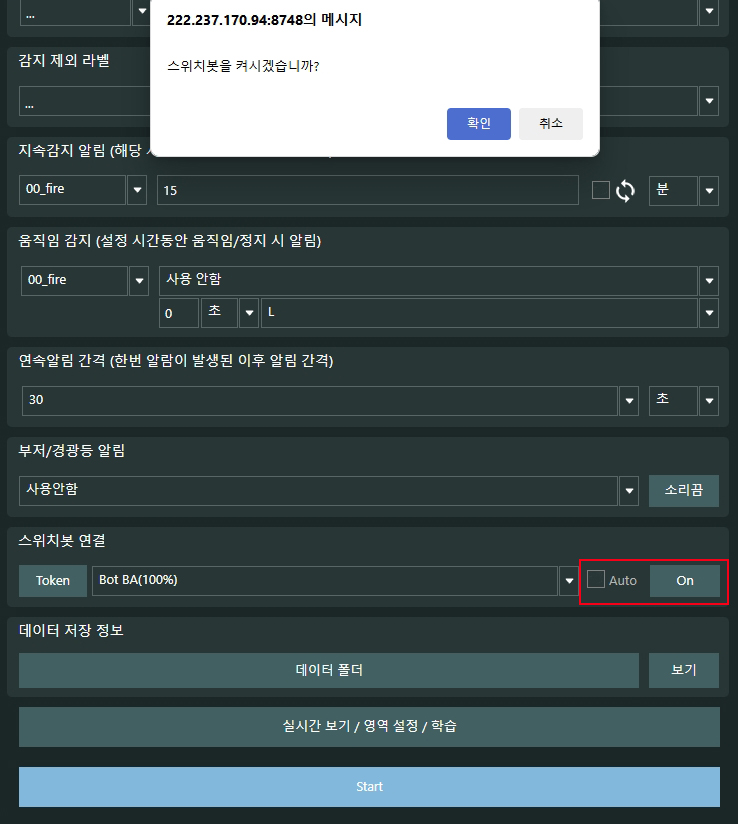Expand the L dropdown in motion detection
The image size is (738, 824).
coord(709,313)
